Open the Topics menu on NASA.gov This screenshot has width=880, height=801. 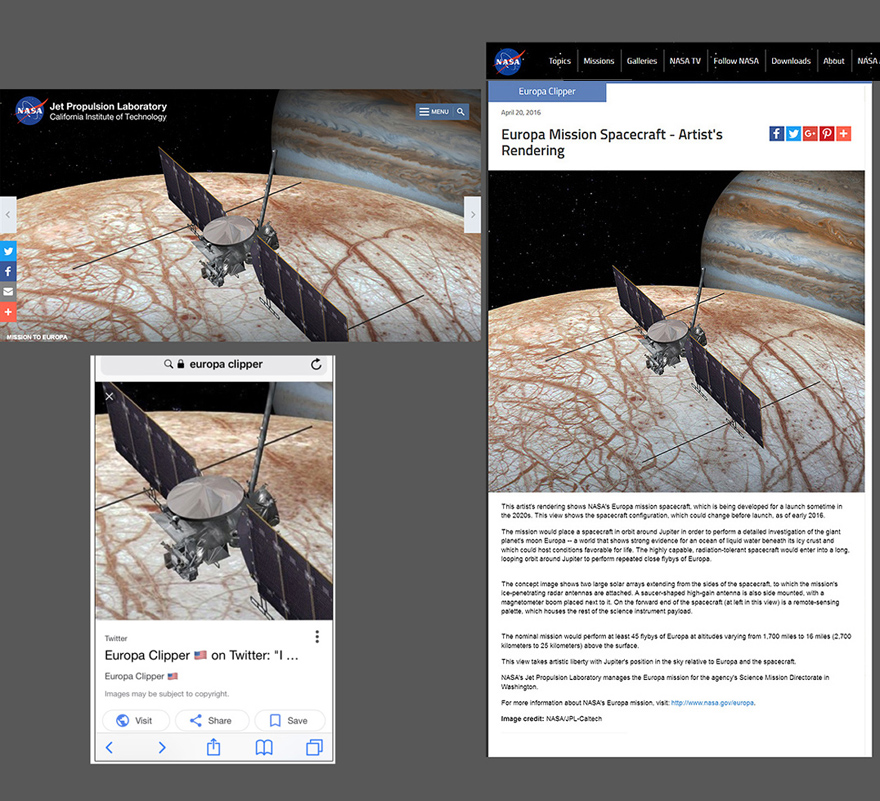coord(560,61)
